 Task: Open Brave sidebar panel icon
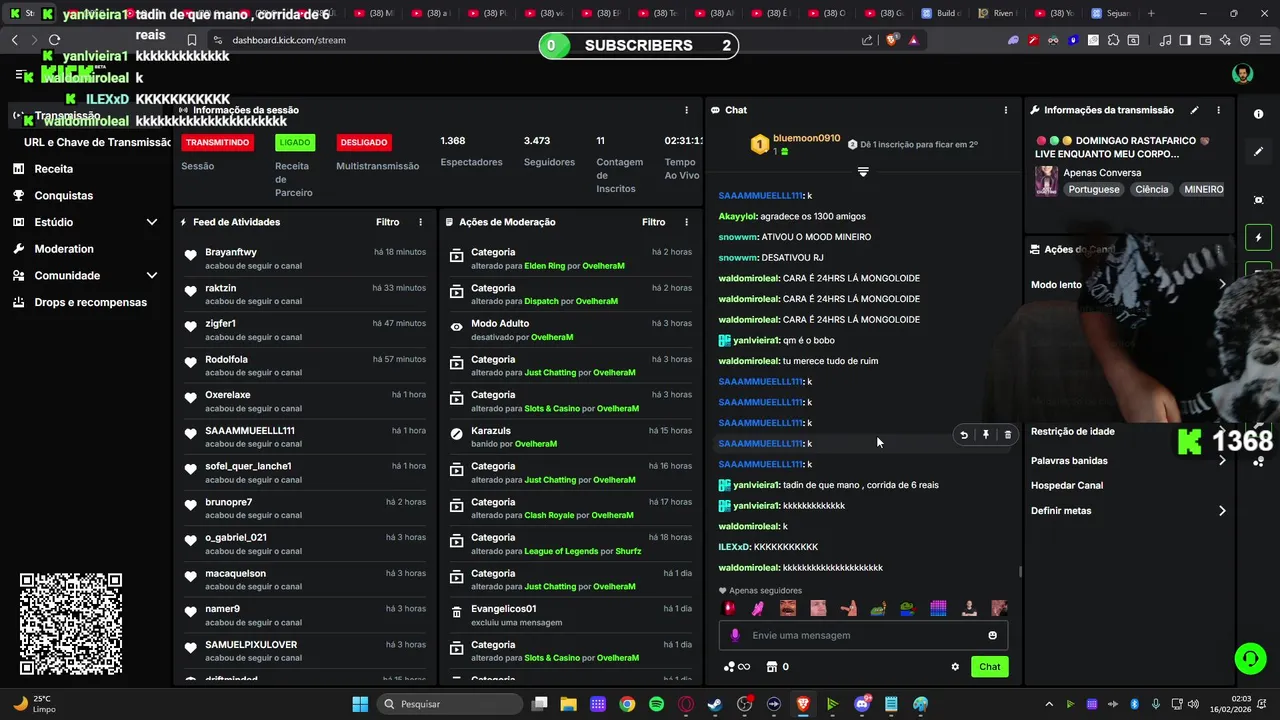(x=1185, y=40)
